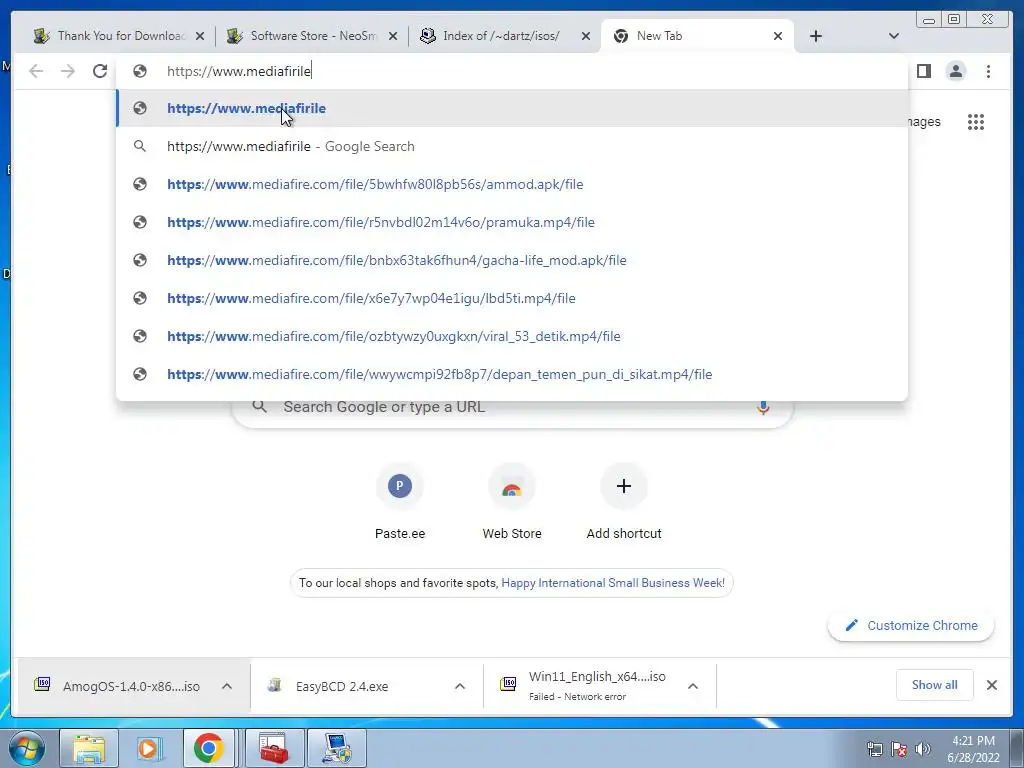Open Happy International Small Business Week link
This screenshot has height=768, width=1024.
[x=613, y=583]
